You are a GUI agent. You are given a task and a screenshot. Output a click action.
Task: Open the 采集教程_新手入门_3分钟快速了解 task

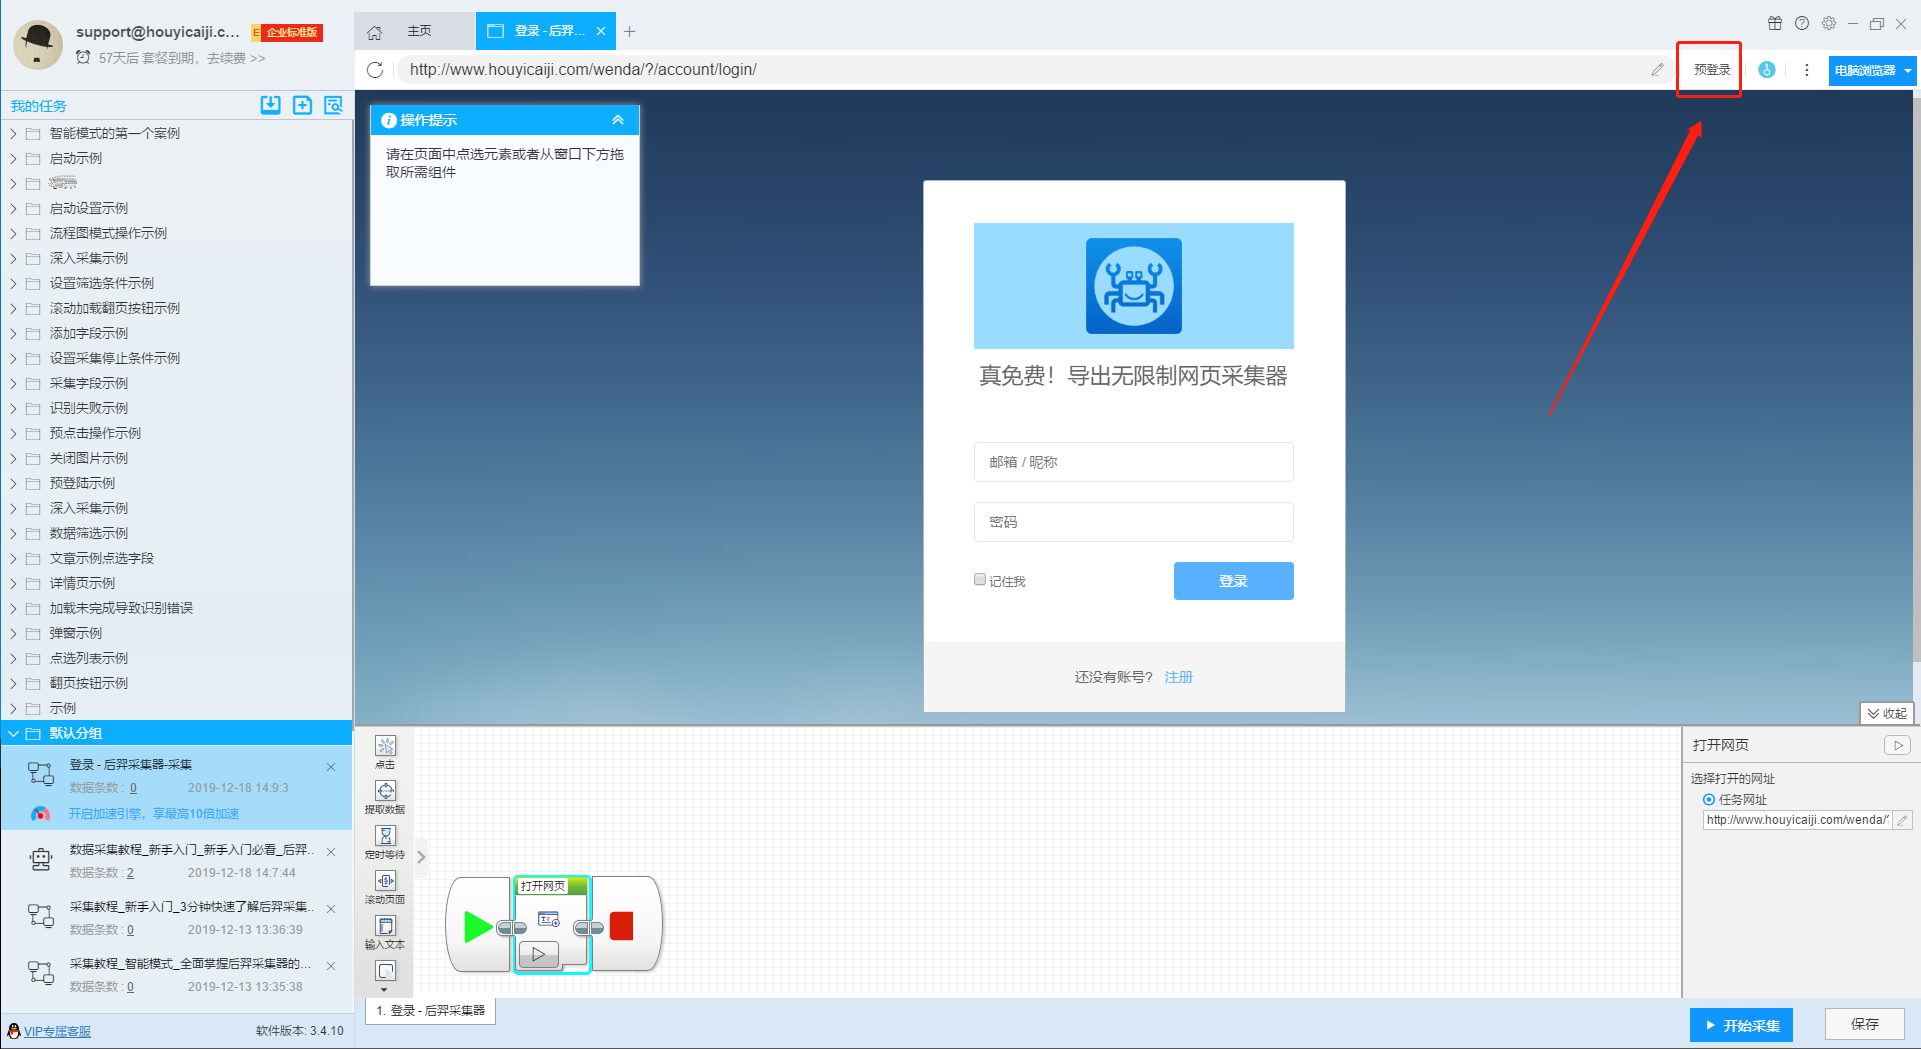(177, 917)
